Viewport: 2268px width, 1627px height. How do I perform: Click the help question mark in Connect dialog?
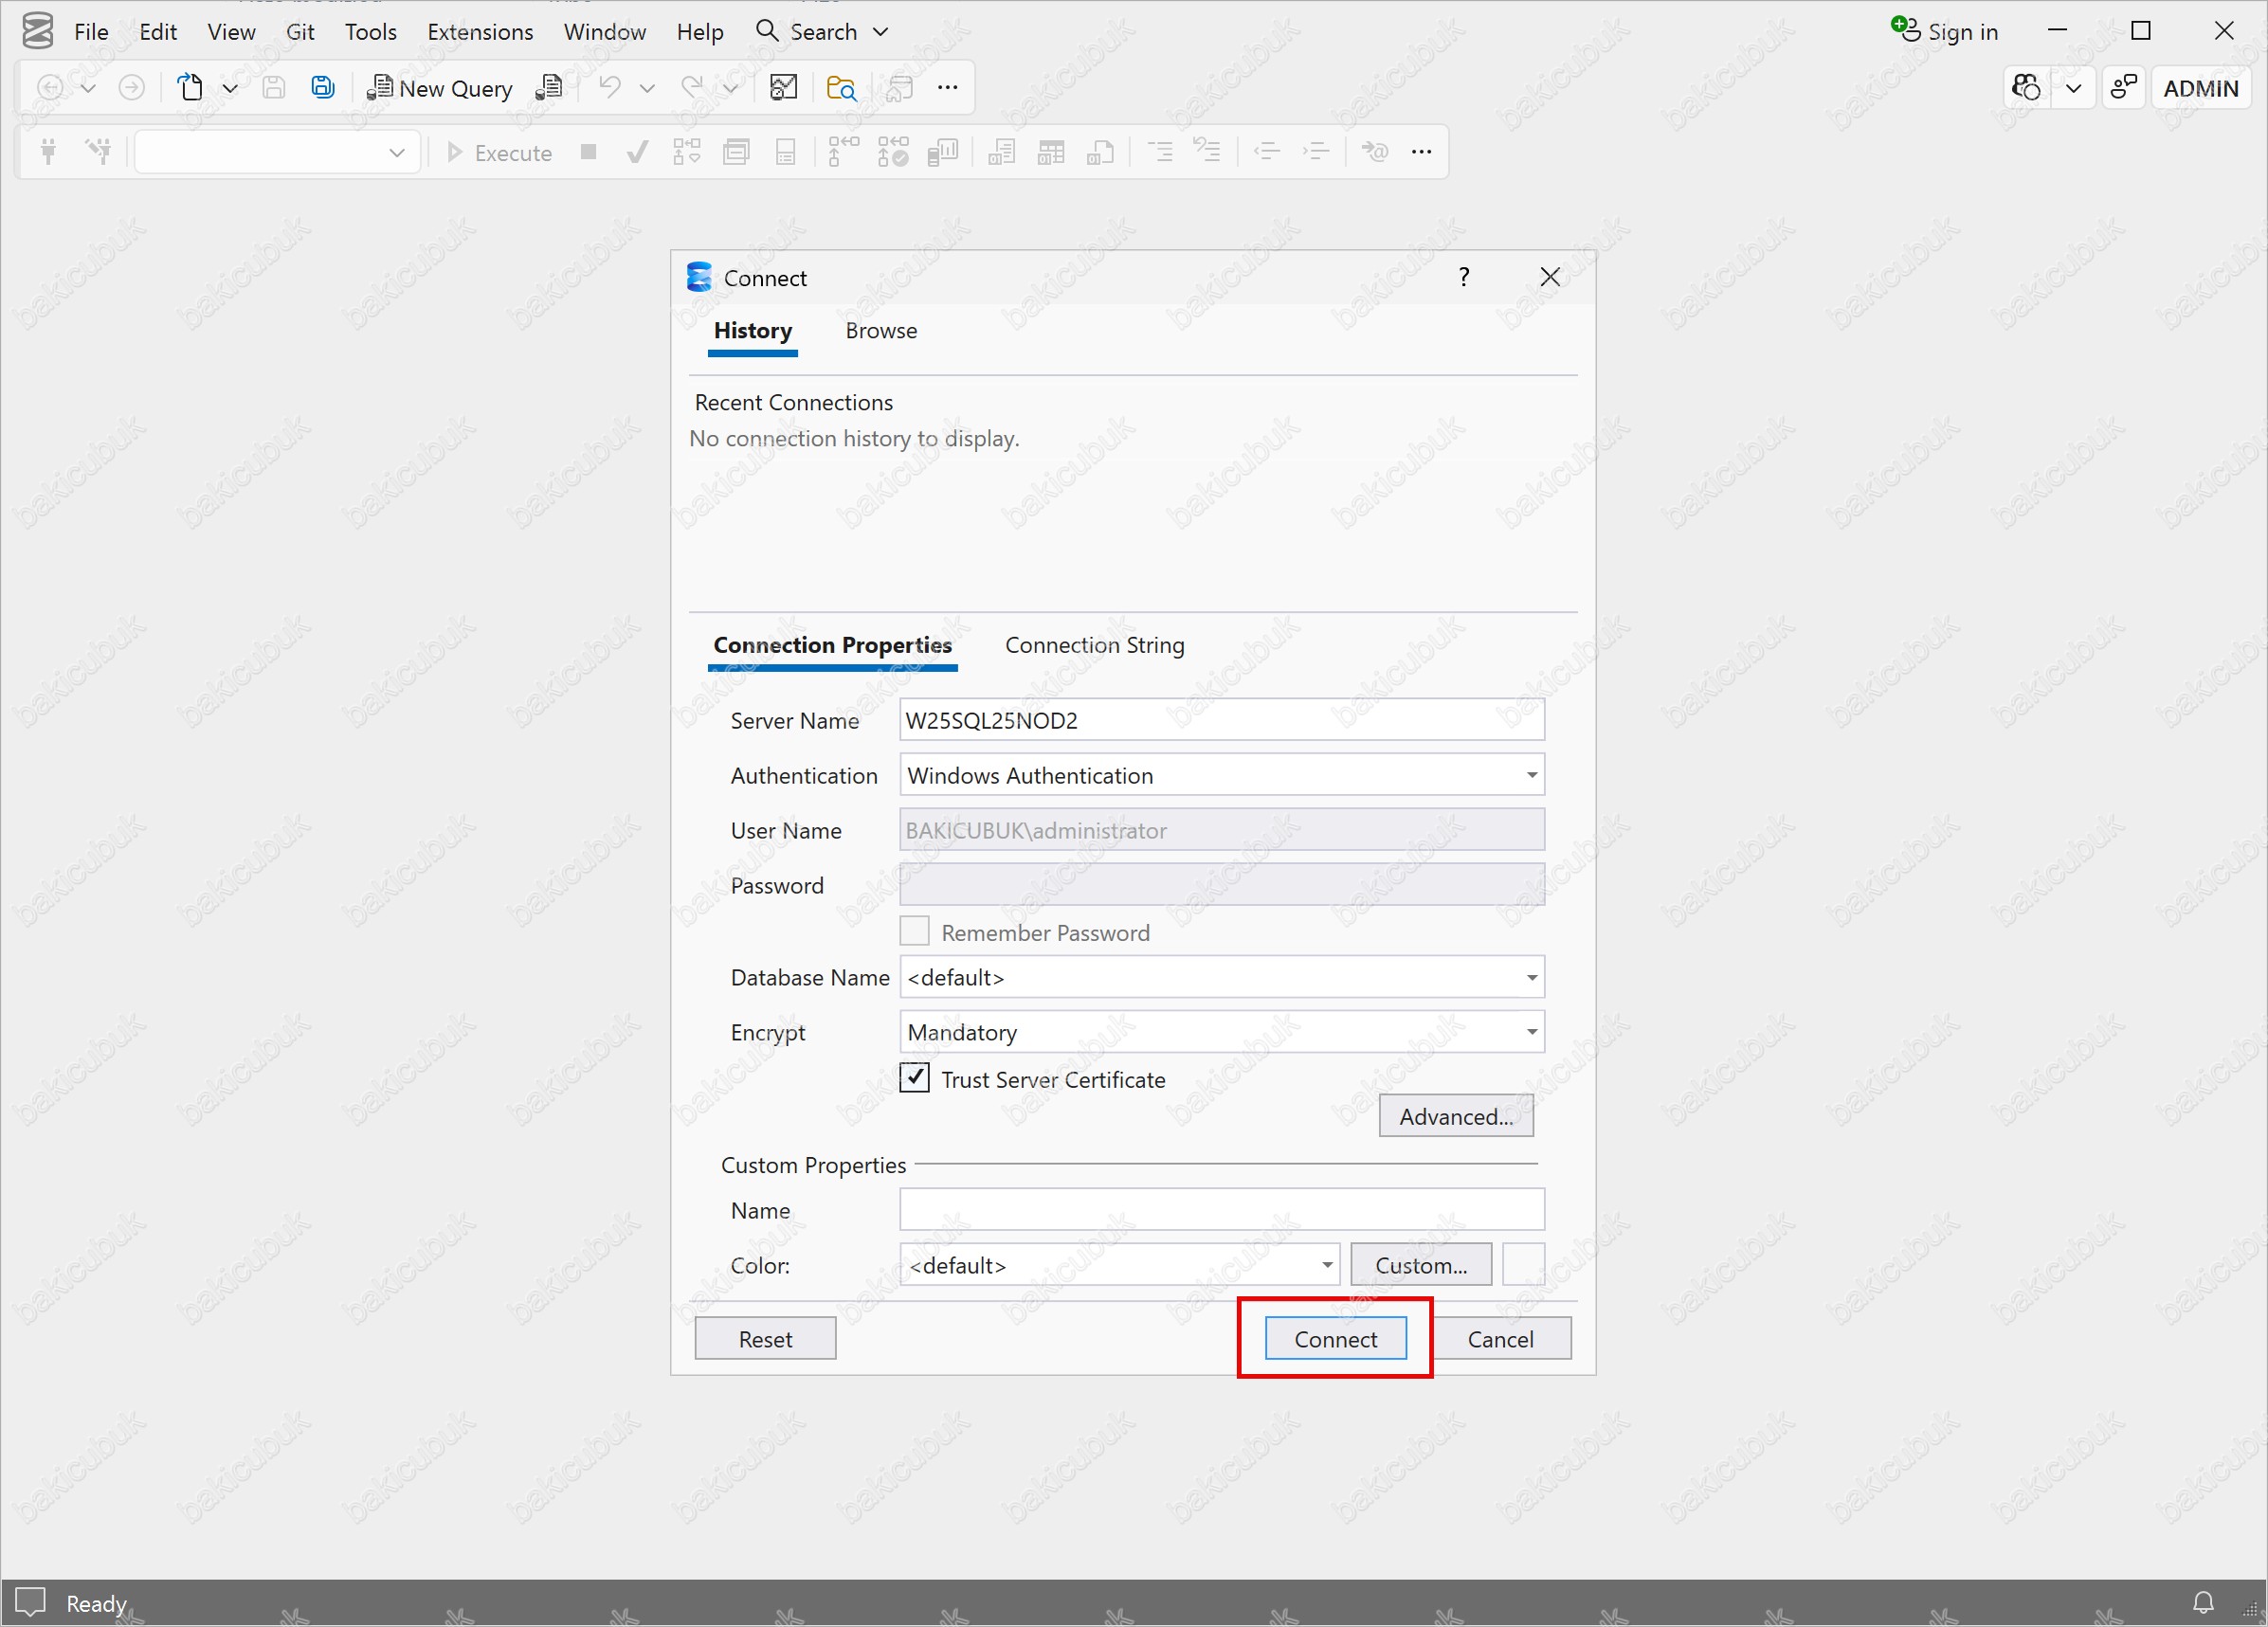click(1464, 277)
